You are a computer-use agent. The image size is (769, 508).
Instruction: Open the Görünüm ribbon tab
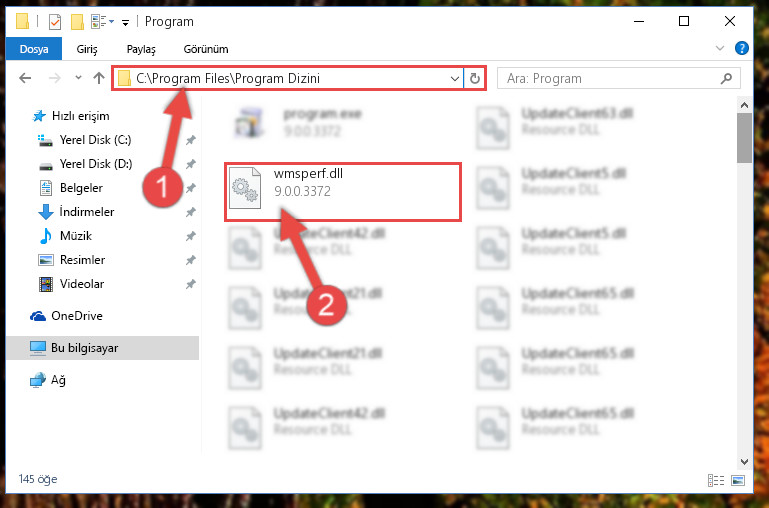coord(206,49)
